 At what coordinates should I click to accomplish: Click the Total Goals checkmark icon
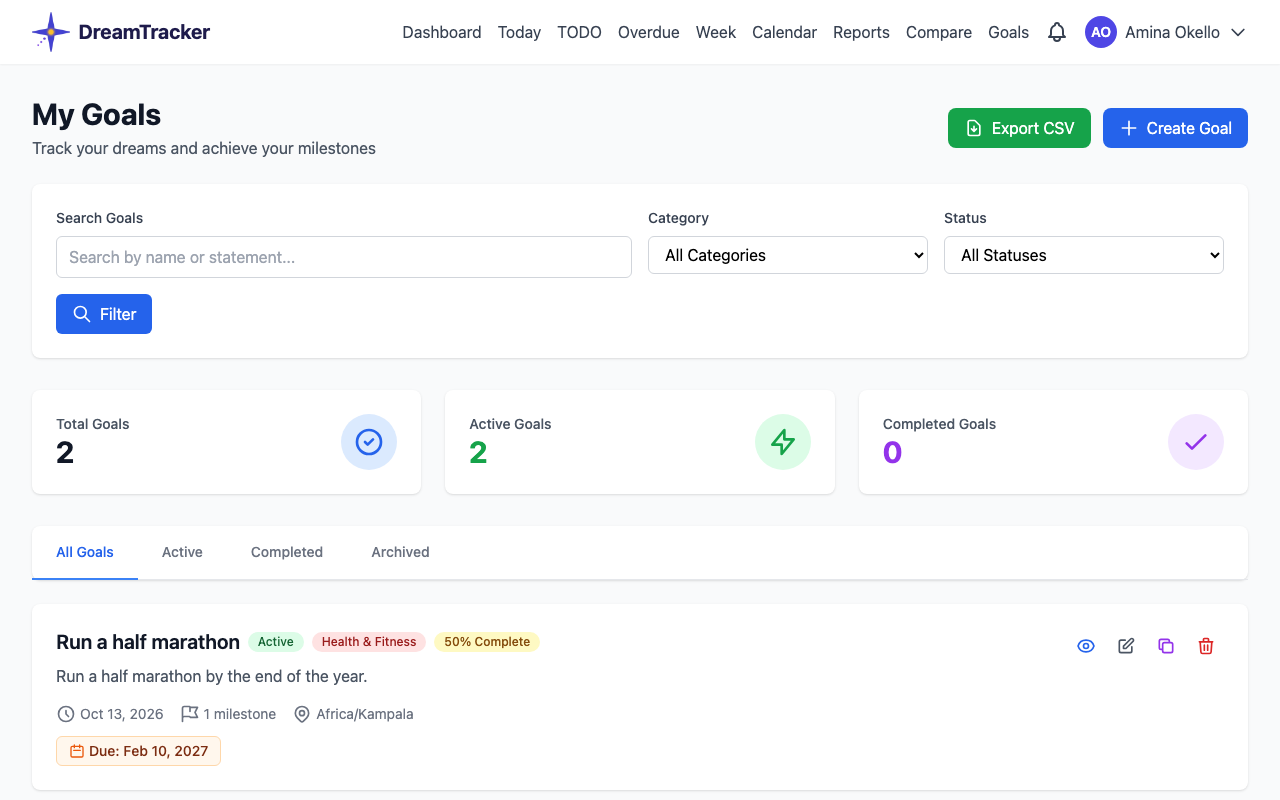click(369, 442)
